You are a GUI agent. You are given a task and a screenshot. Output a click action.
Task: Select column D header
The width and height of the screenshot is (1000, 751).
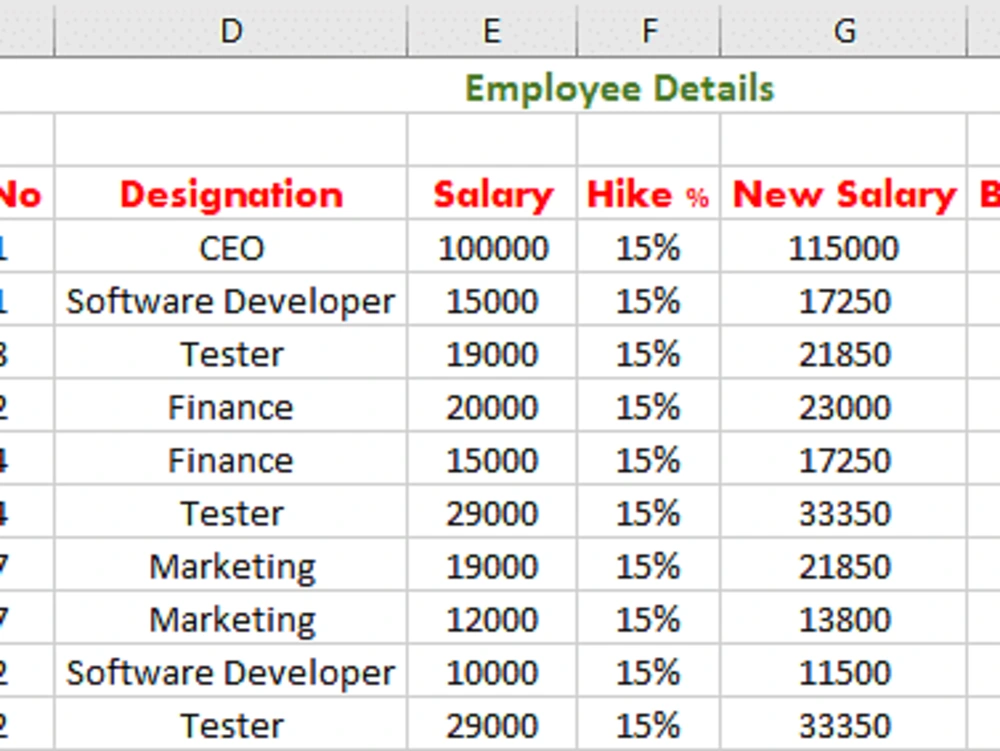pos(231,30)
